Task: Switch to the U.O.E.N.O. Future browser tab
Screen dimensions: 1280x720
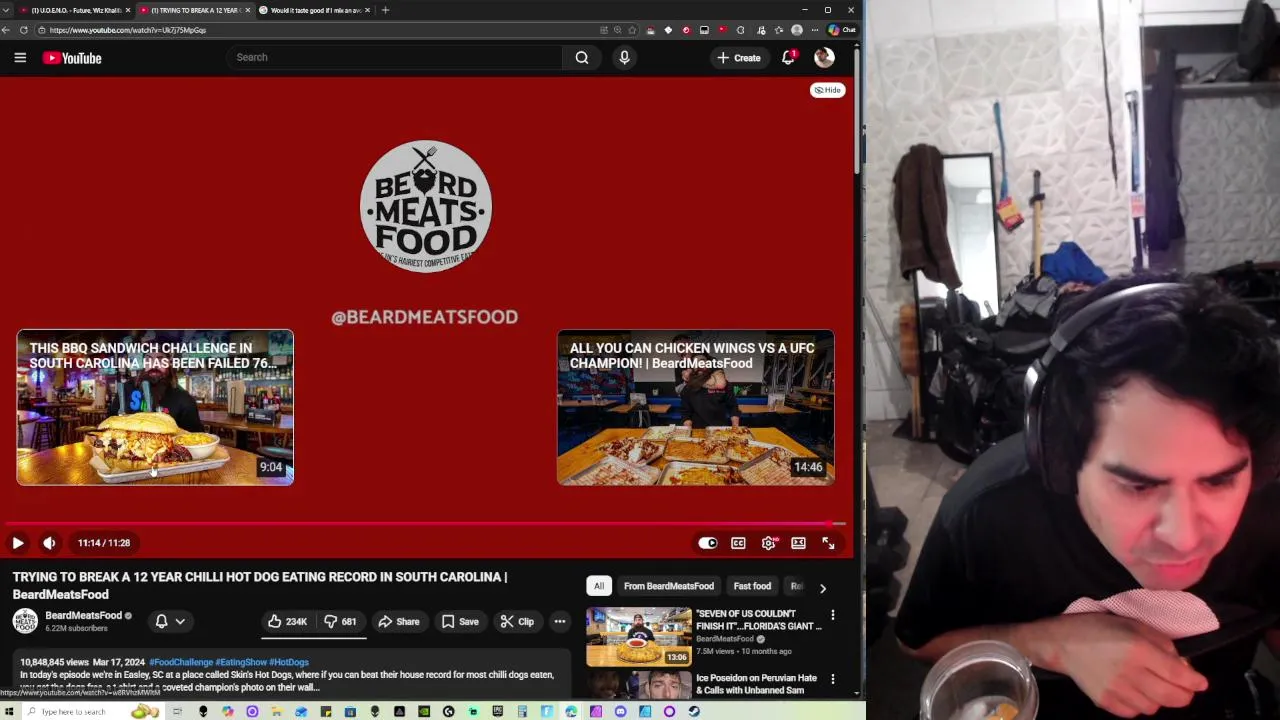Action: (75, 10)
